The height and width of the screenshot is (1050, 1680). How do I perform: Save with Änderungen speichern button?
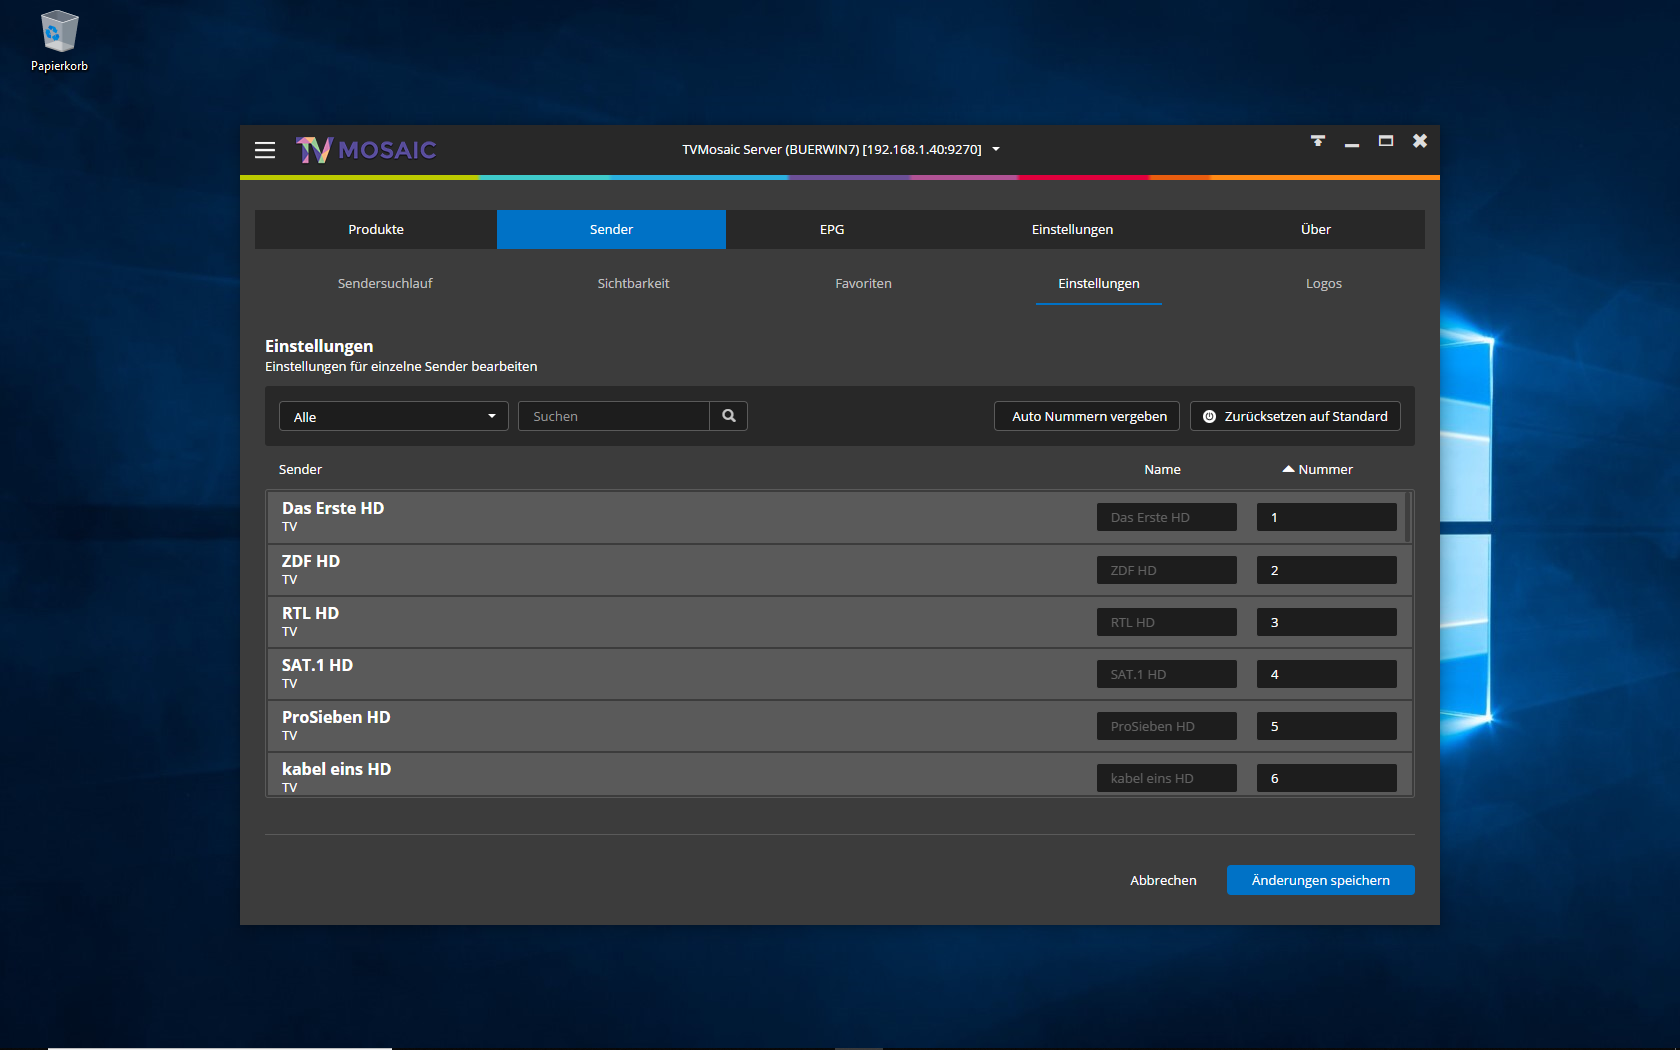1320,880
